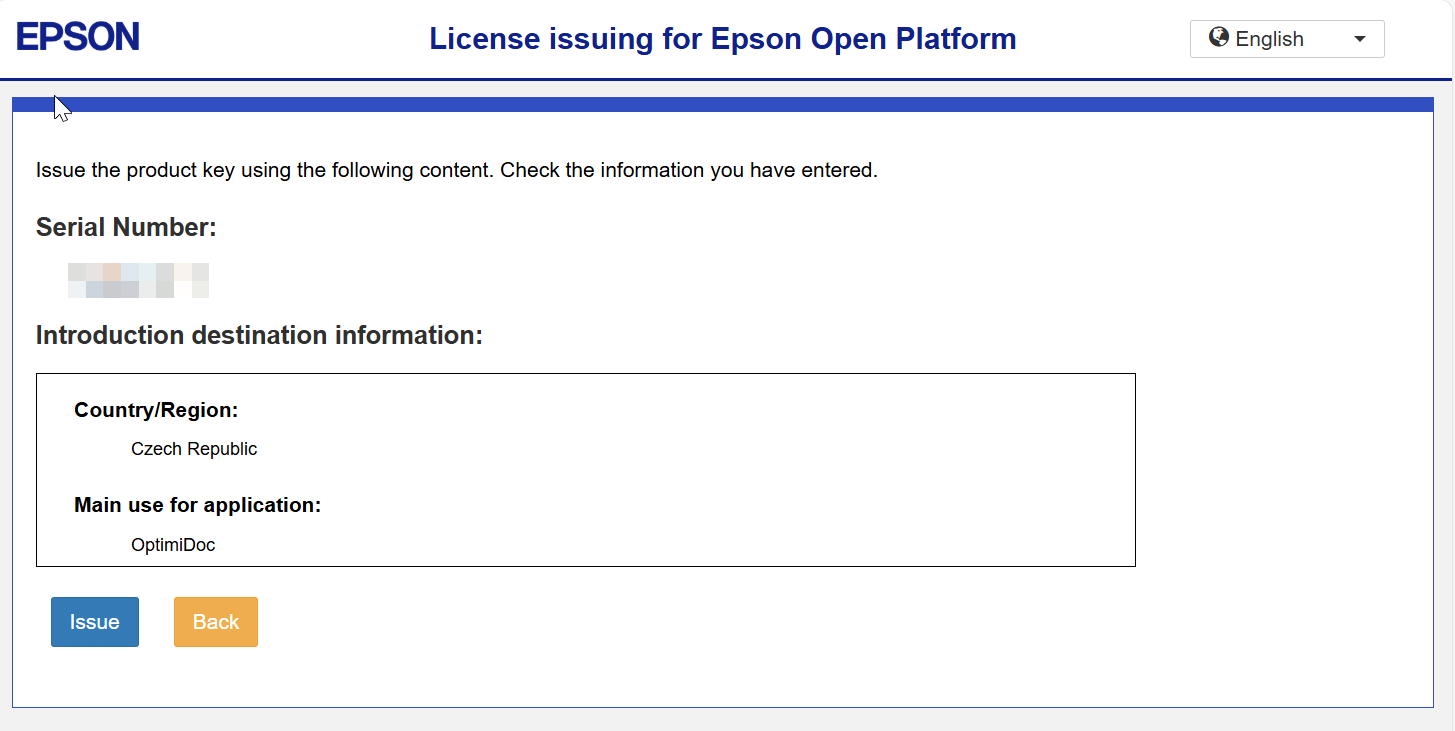The height and width of the screenshot is (731, 1455).
Task: Click the word Platform in the page title
Action: tap(956, 39)
